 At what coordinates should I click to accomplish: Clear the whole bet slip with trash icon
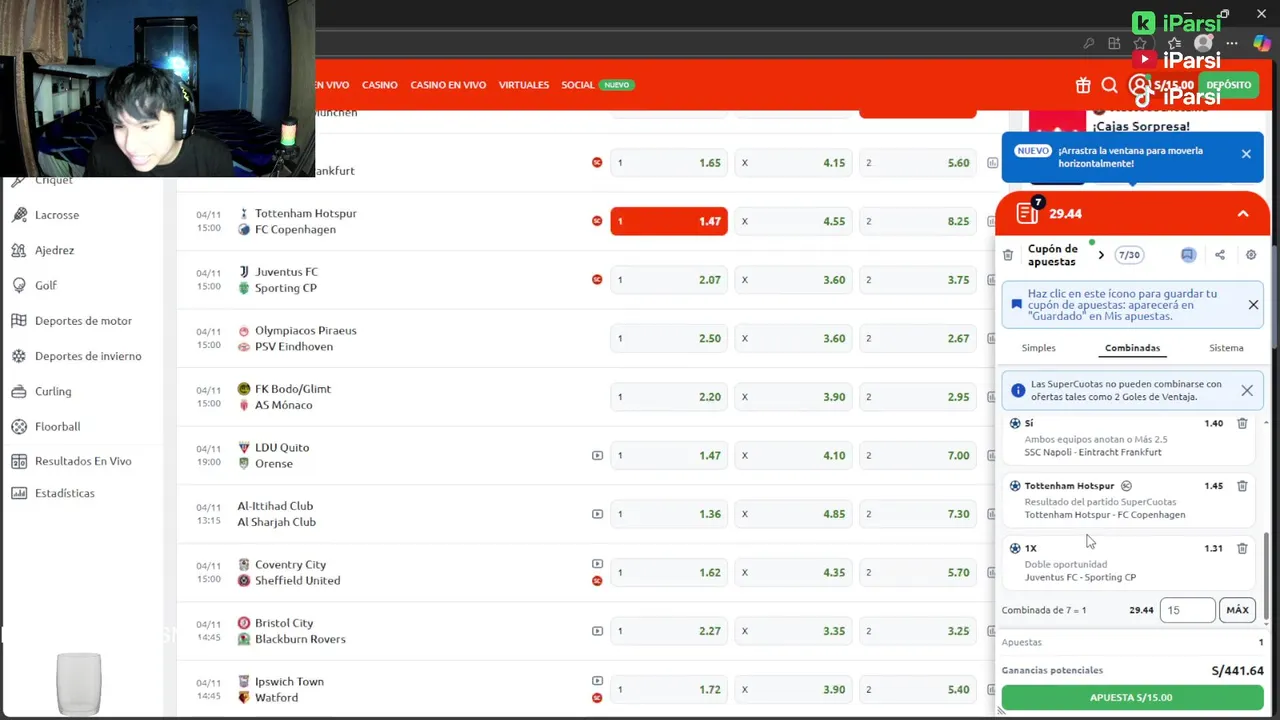(x=1008, y=255)
